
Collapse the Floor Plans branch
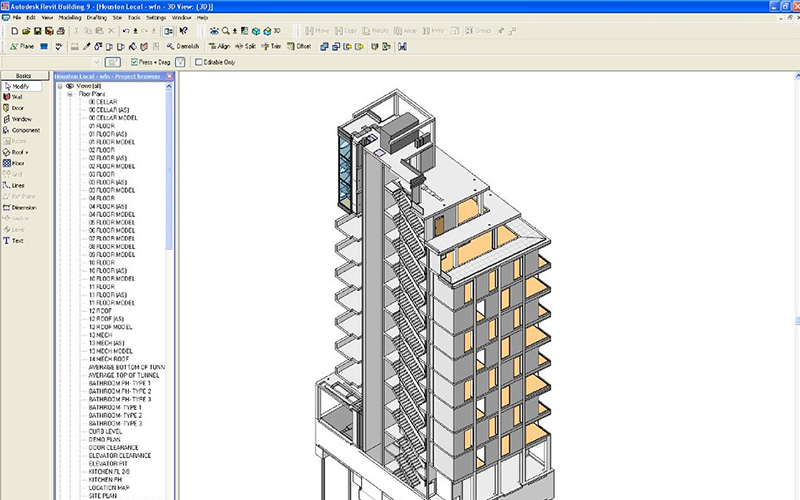coord(70,94)
